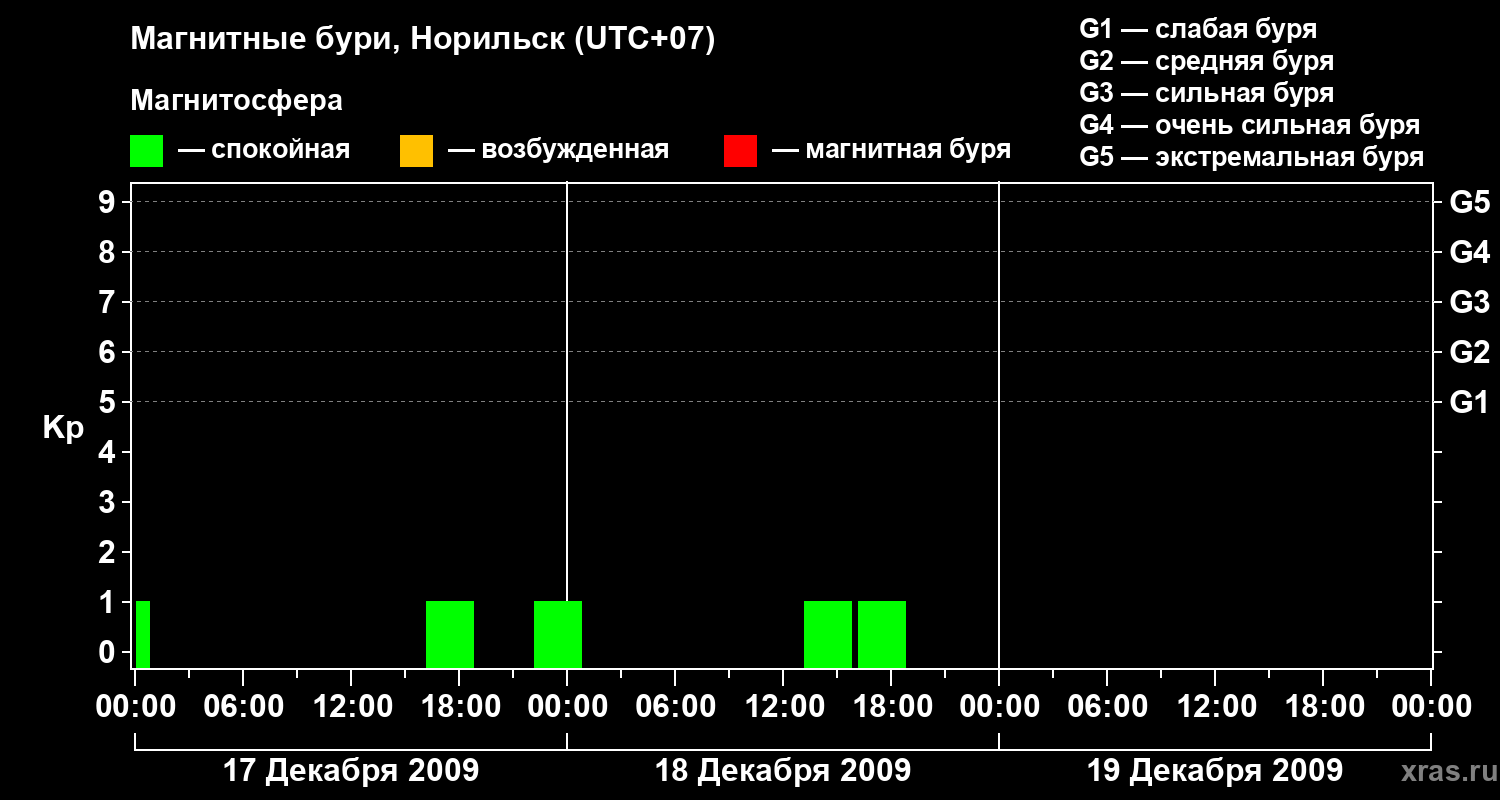Click the Kp axis value 3
The image size is (1500, 800).
[x=109, y=502]
